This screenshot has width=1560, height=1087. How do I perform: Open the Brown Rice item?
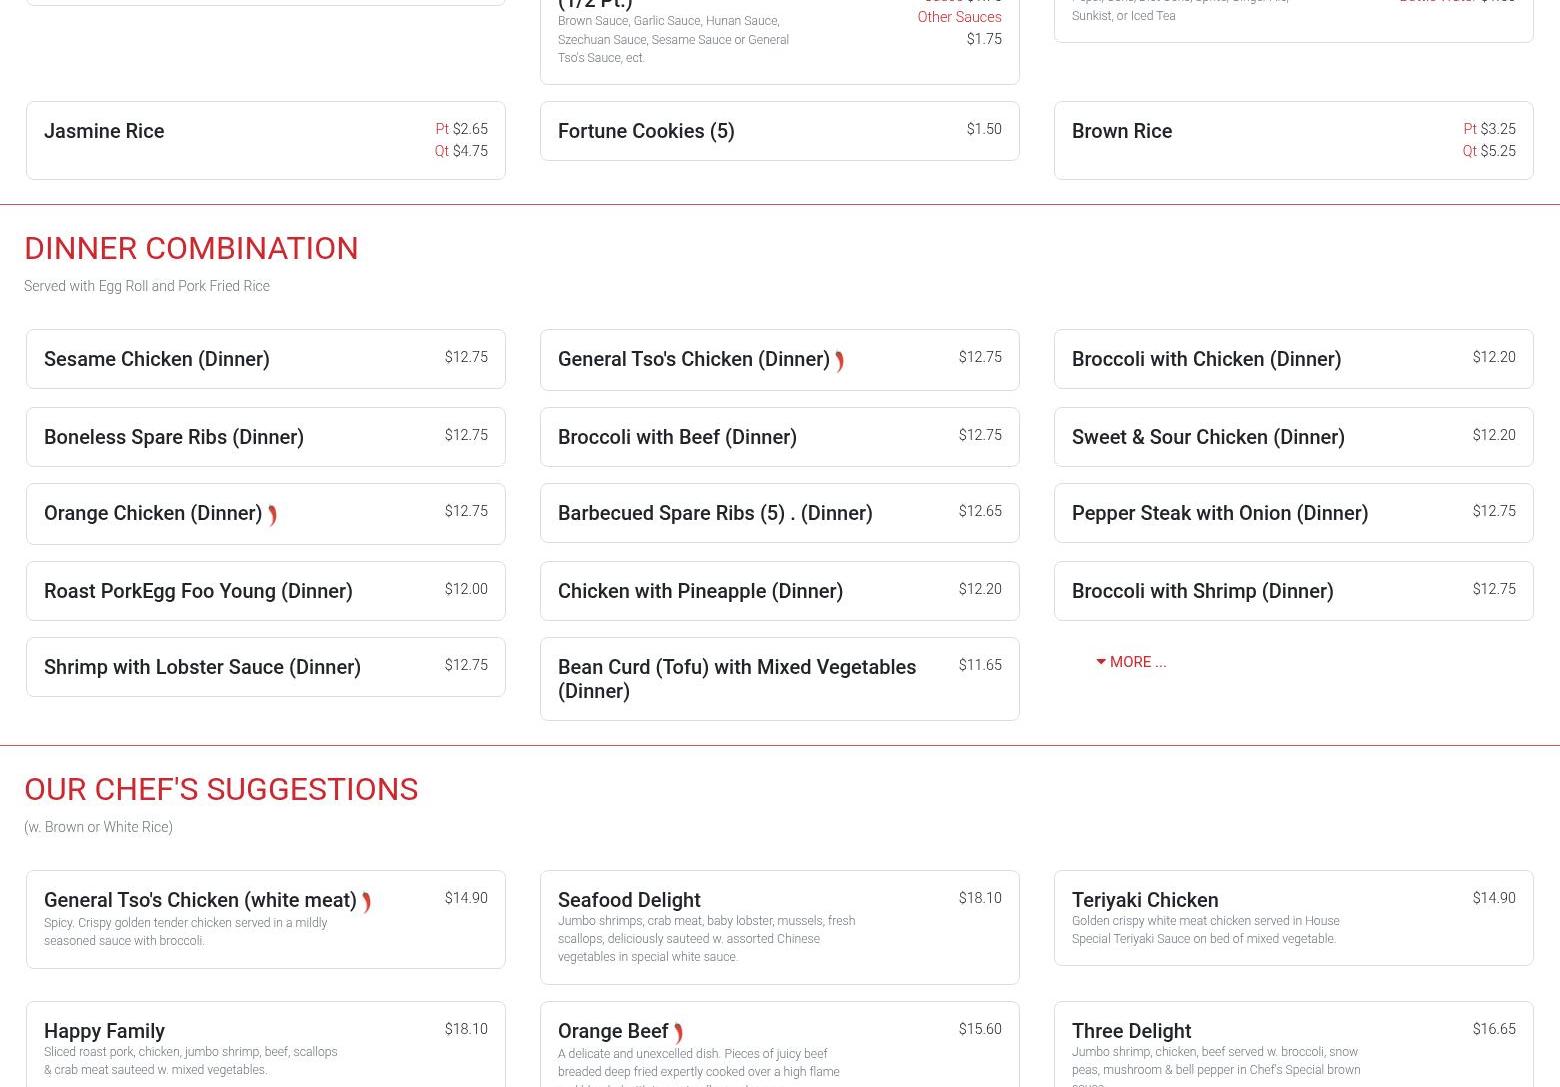pos(1121,131)
